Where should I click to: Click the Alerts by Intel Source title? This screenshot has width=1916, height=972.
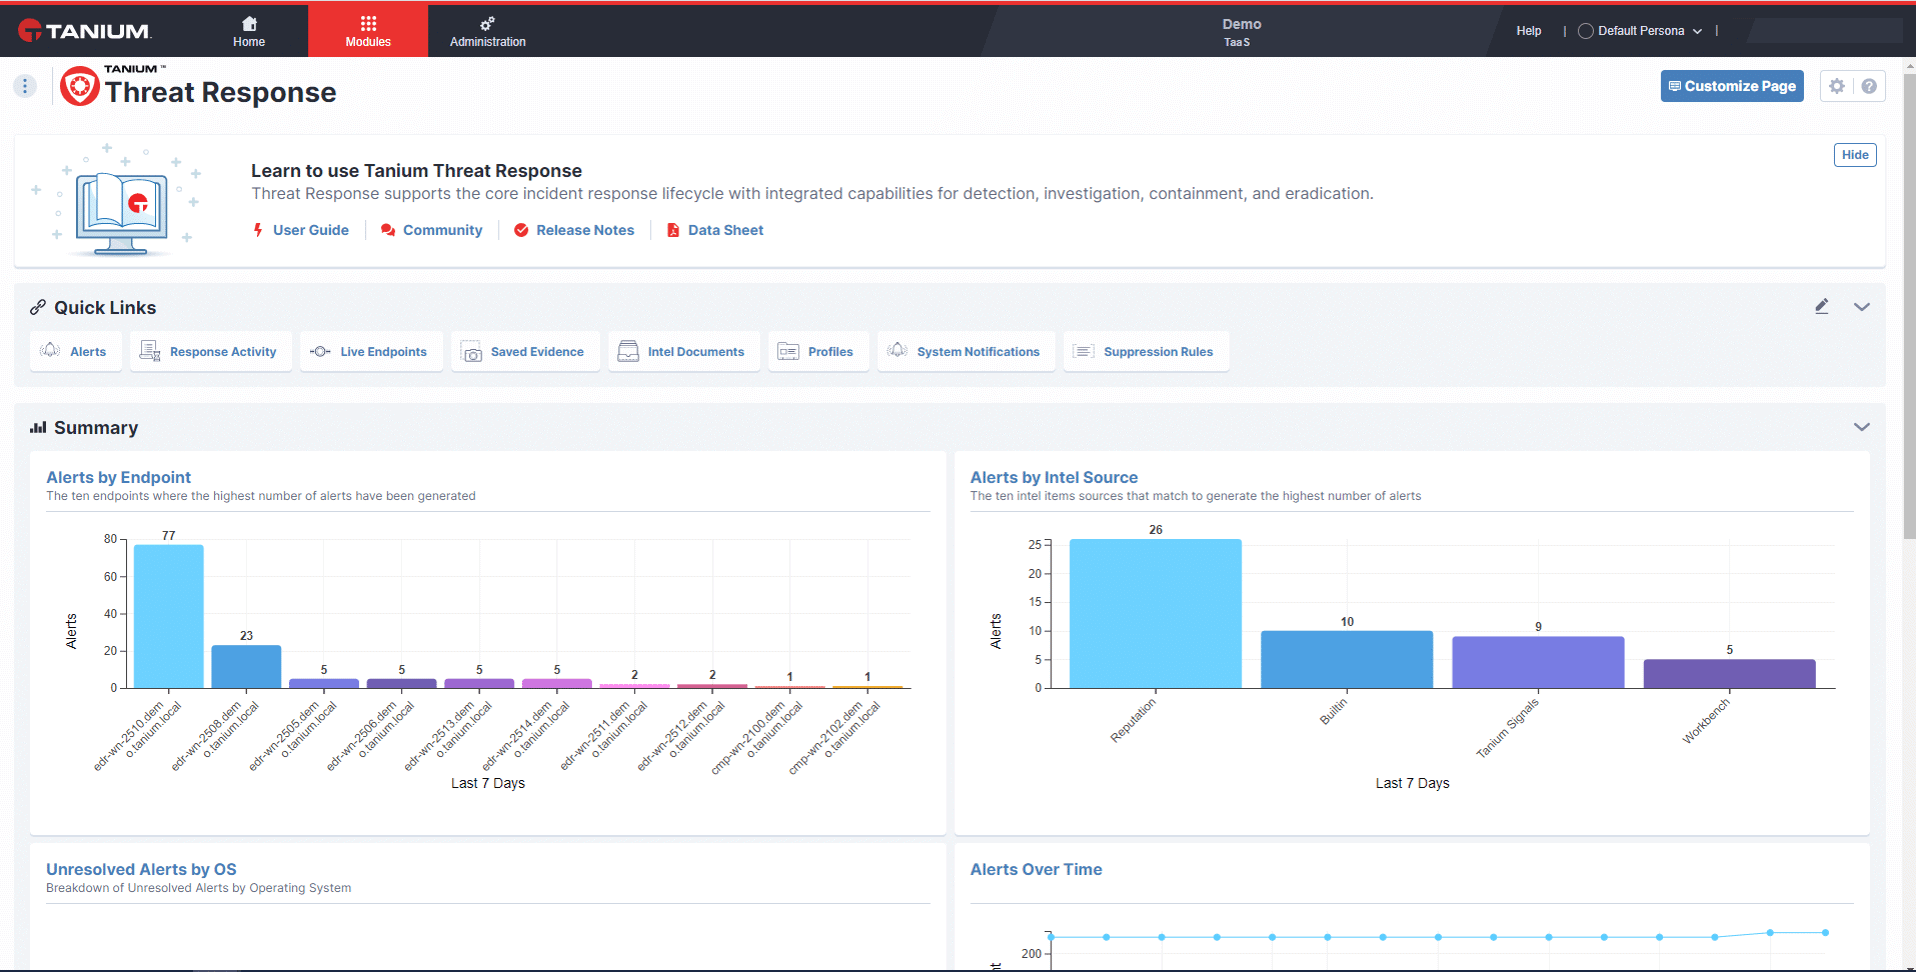1054,478
